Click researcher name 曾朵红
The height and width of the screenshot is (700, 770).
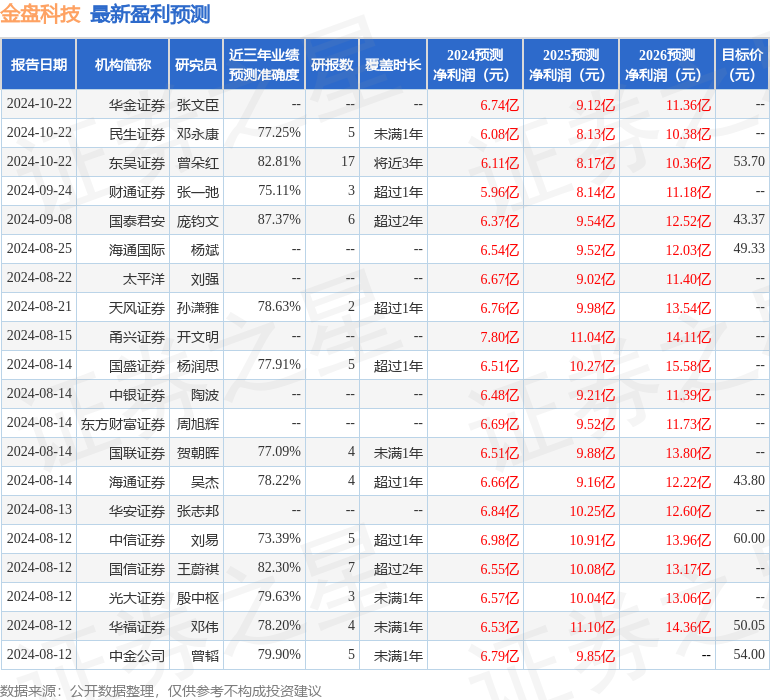[197, 163]
